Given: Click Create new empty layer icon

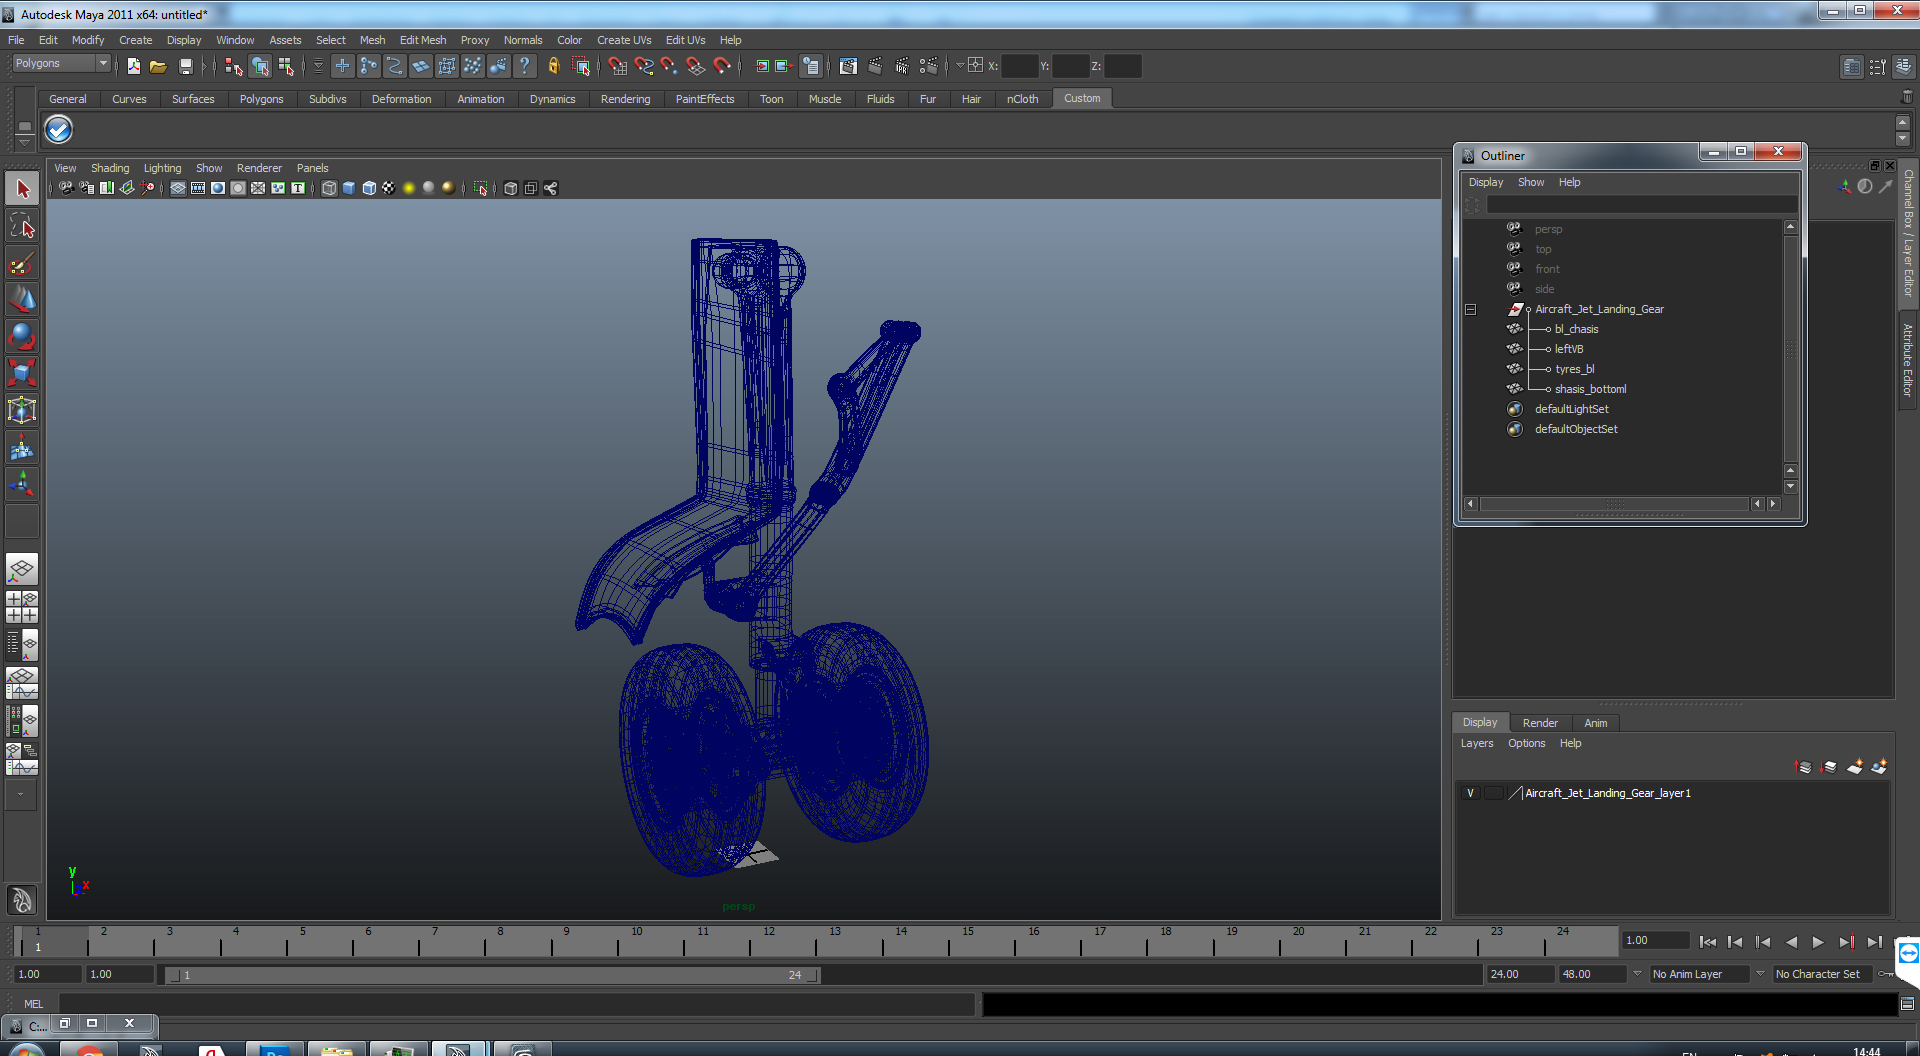Looking at the screenshot, I should click(1855, 767).
